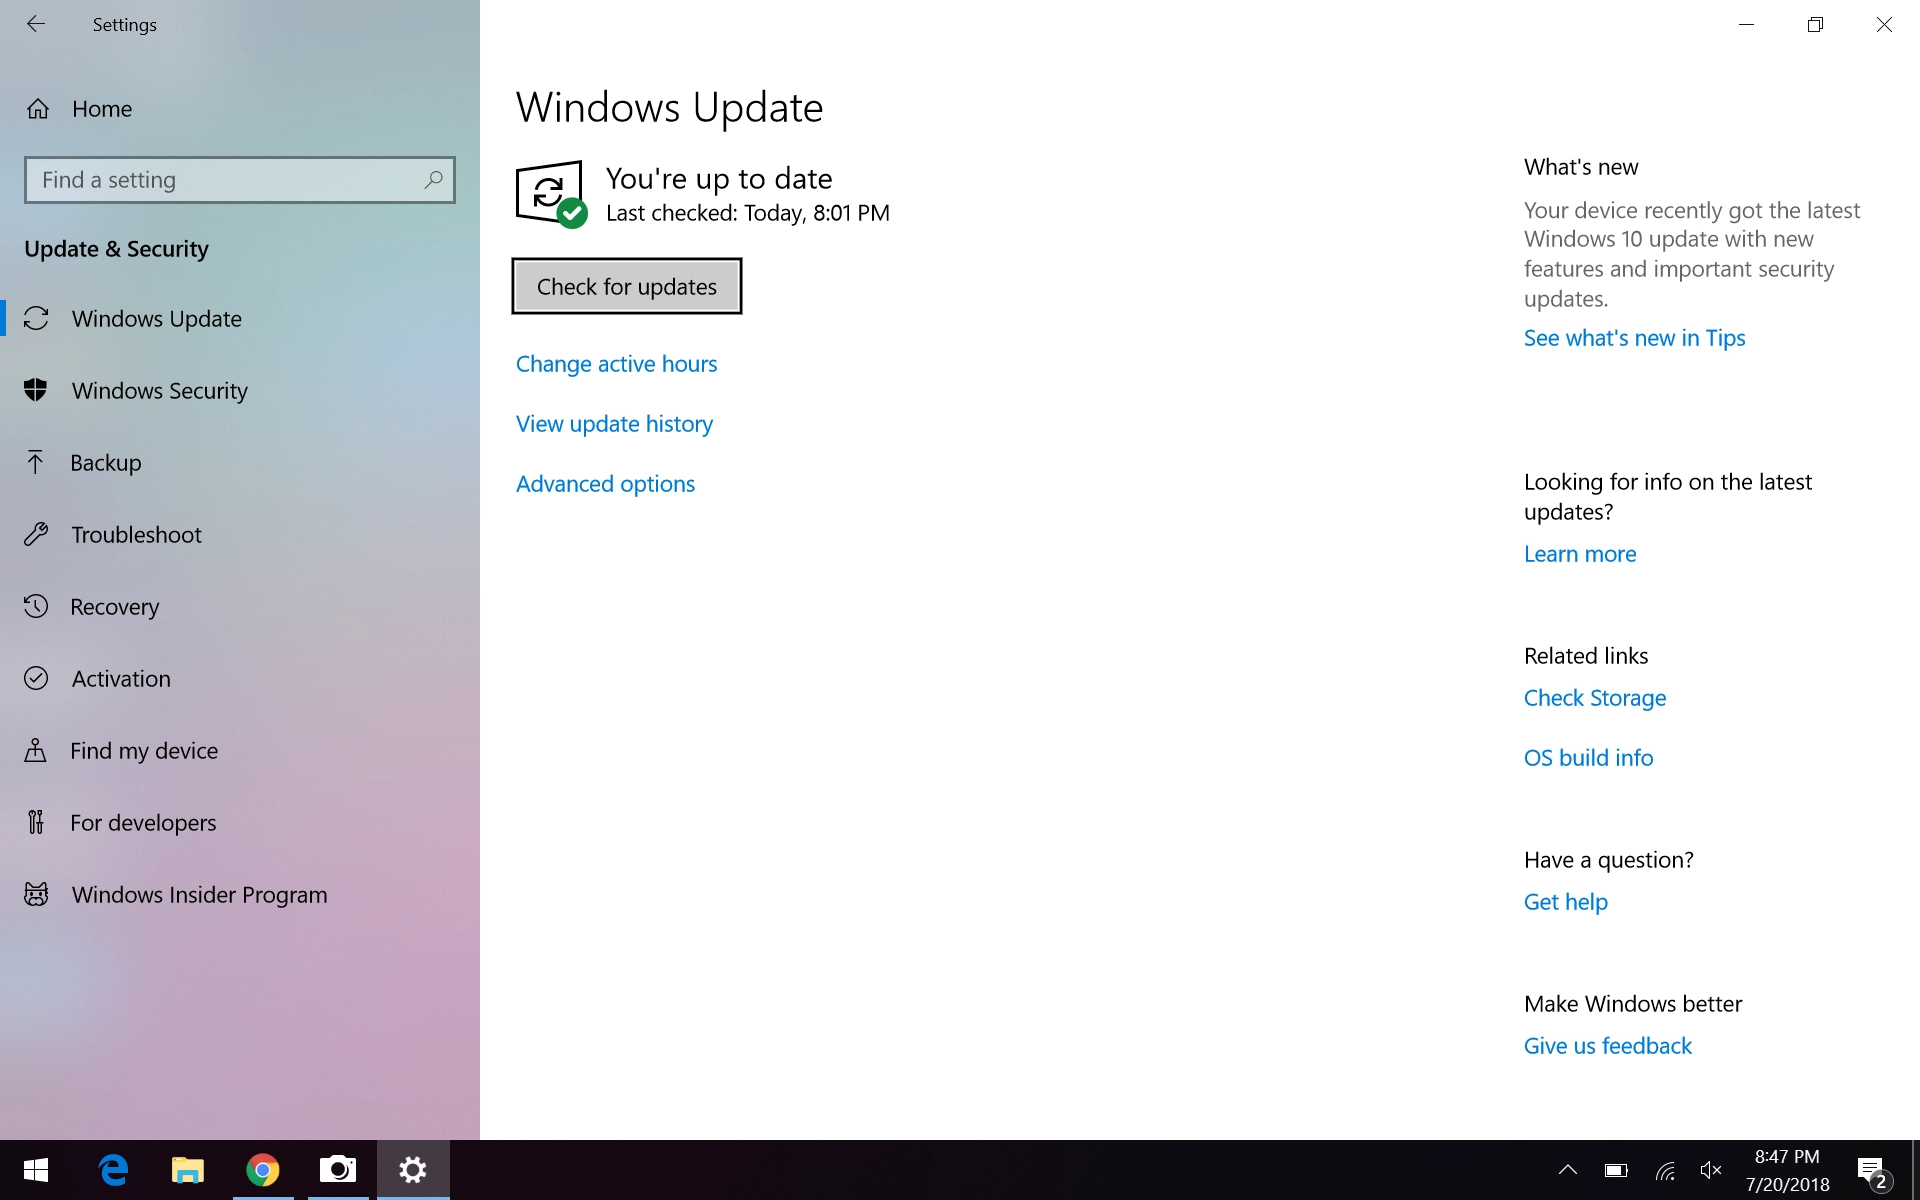Click the muted volume icon
Screen dimensions: 1920x1200
click(1711, 1170)
